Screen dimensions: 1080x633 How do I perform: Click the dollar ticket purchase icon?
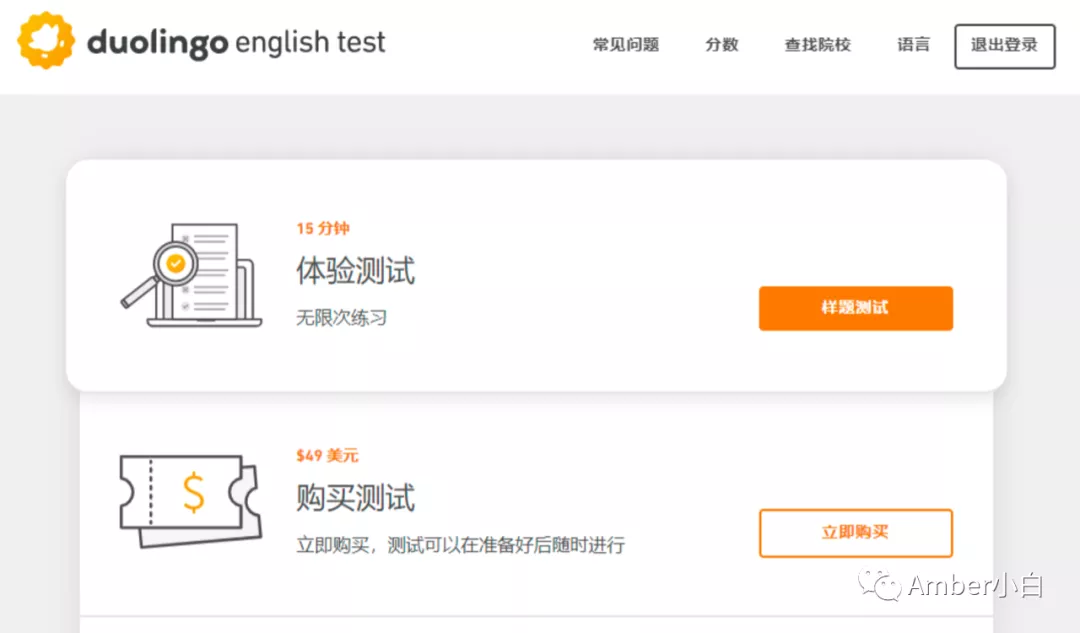pyautogui.click(x=191, y=501)
